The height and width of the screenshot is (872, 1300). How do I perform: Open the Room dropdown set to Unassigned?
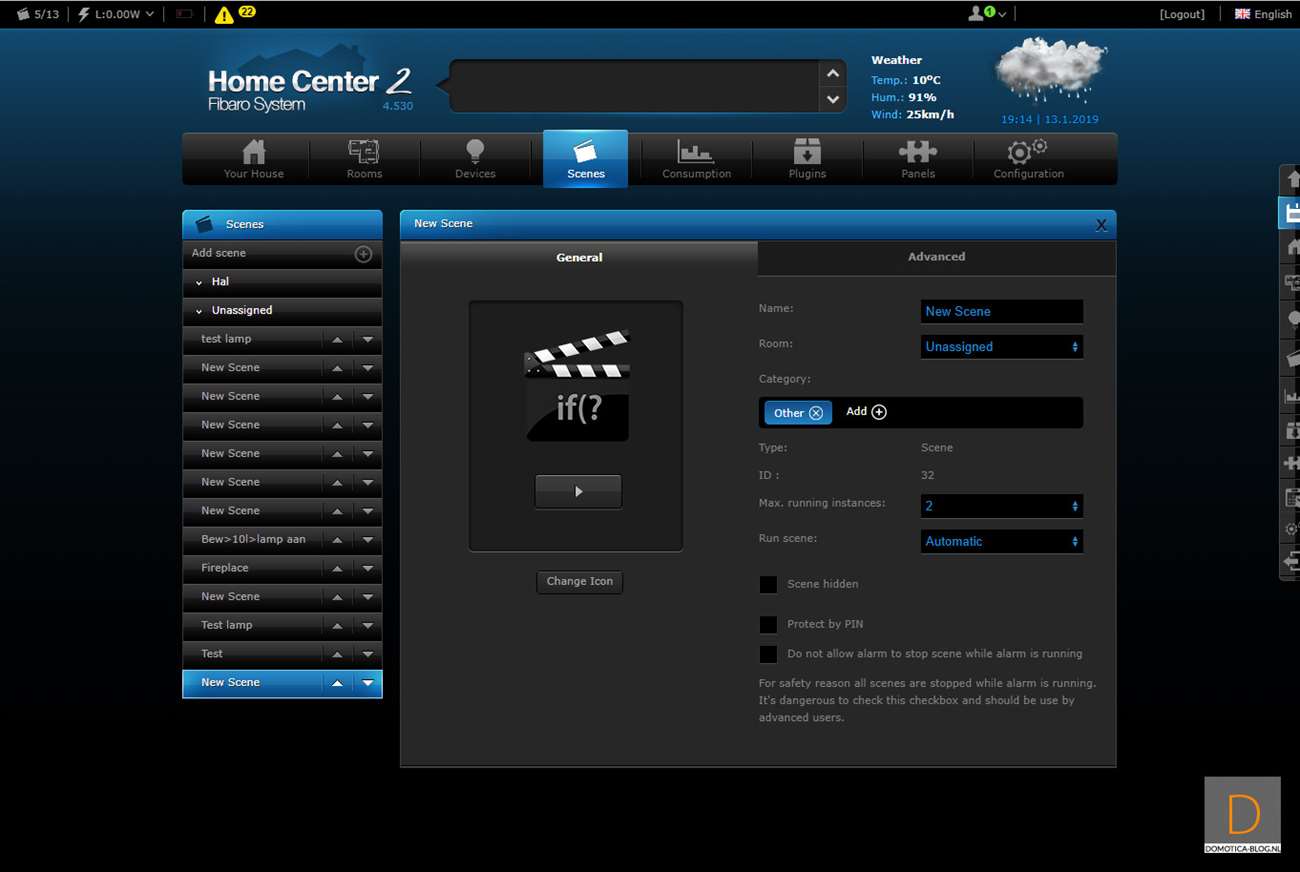[1001, 347]
